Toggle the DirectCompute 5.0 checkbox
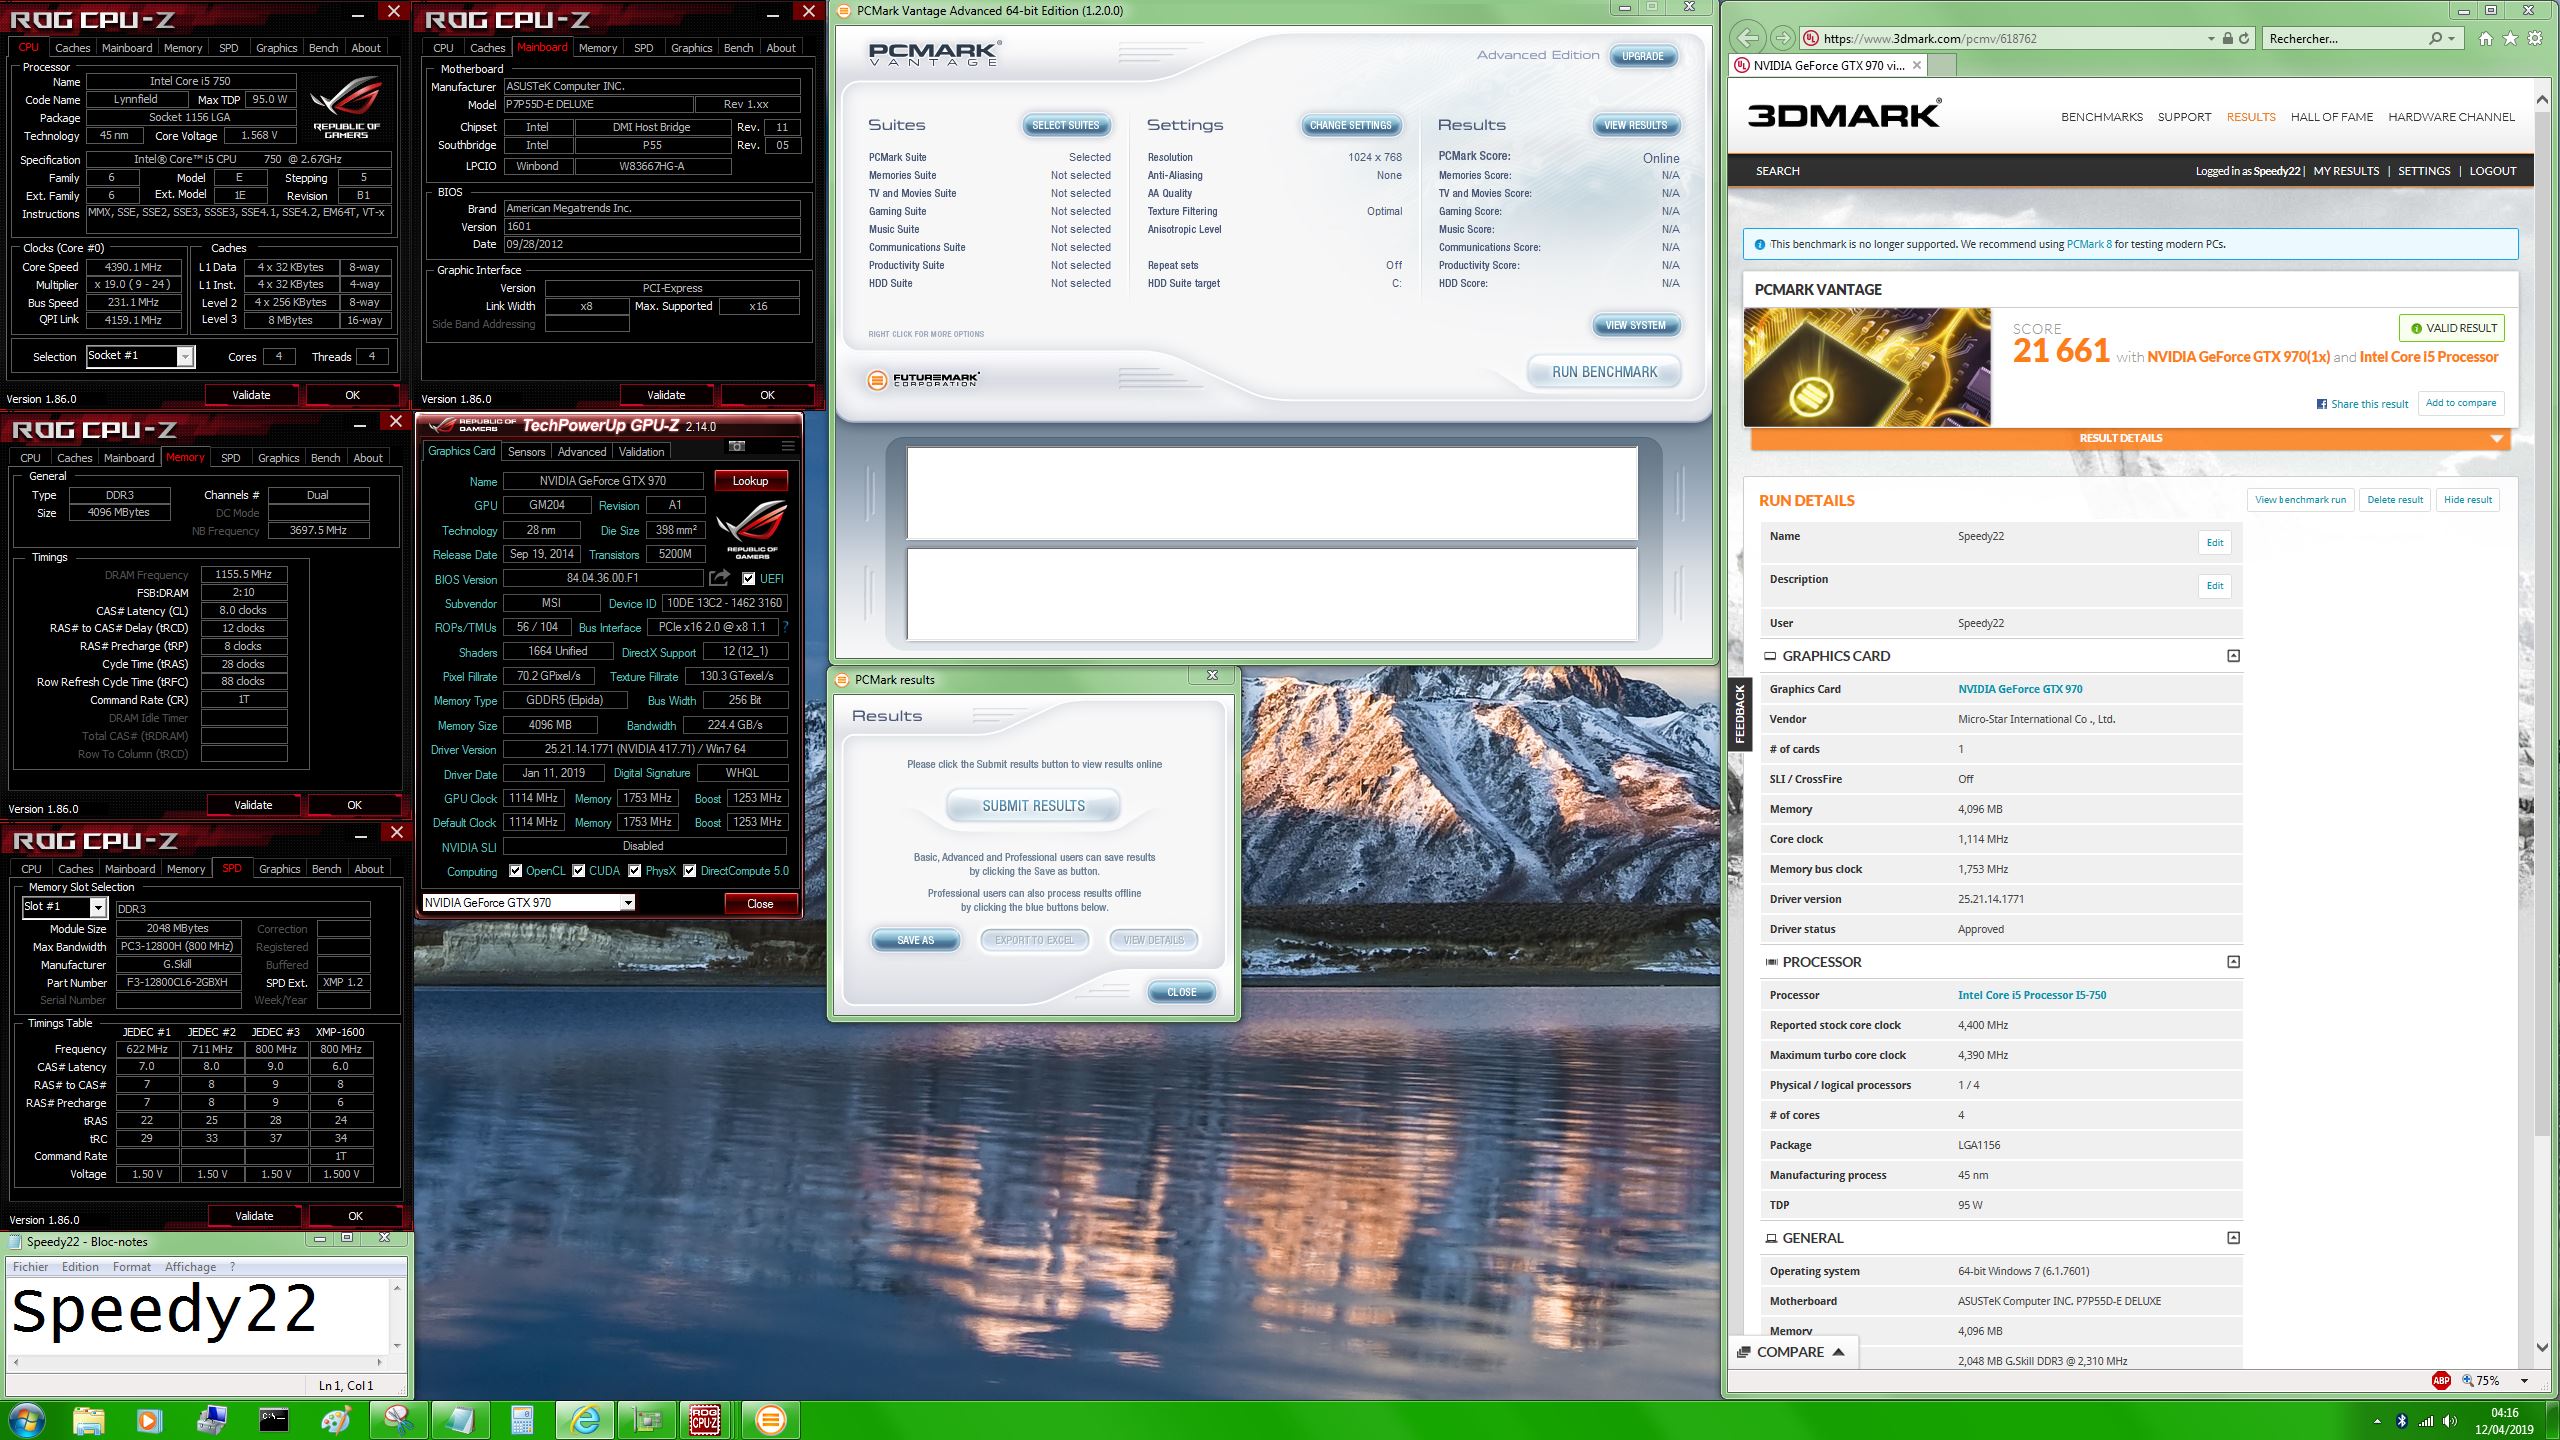2560x1440 pixels. pos(689,871)
